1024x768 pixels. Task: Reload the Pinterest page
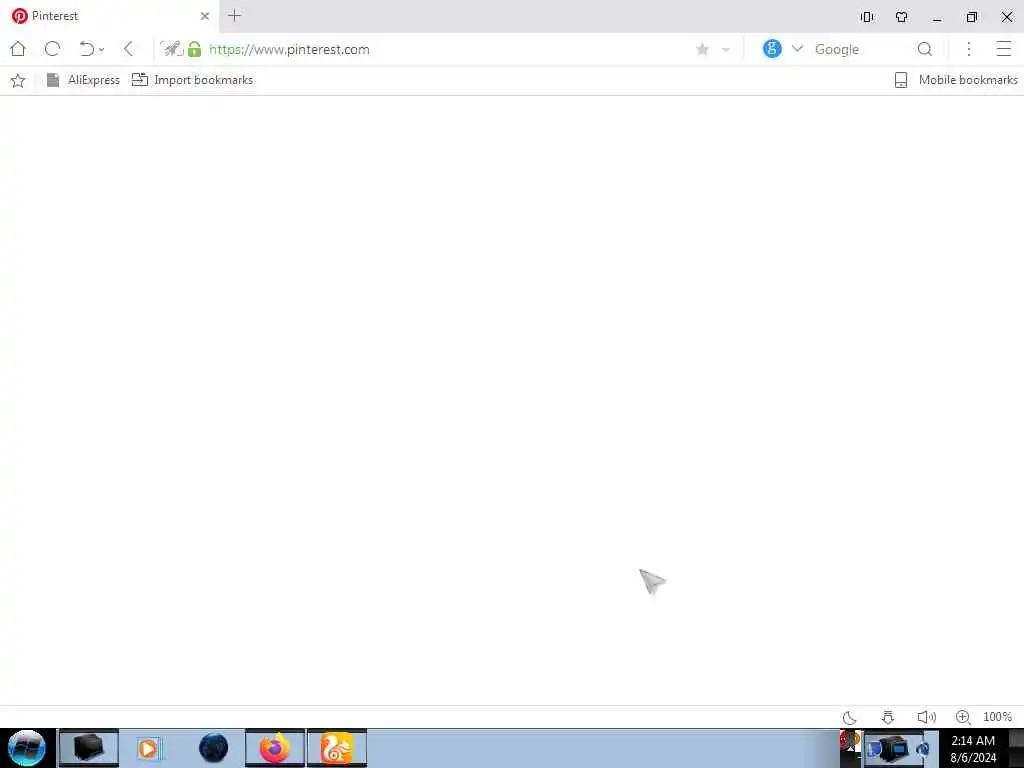[x=53, y=49]
